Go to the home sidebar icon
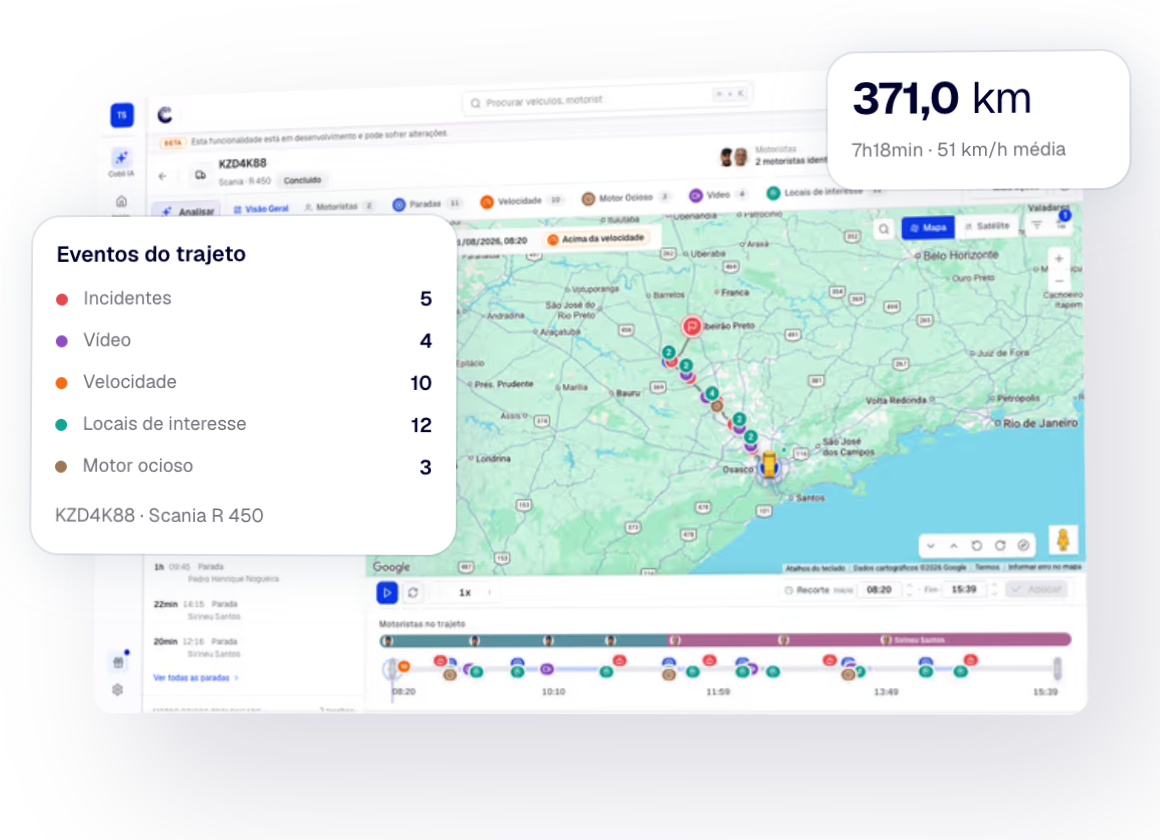The height and width of the screenshot is (840, 1160). tap(121, 201)
